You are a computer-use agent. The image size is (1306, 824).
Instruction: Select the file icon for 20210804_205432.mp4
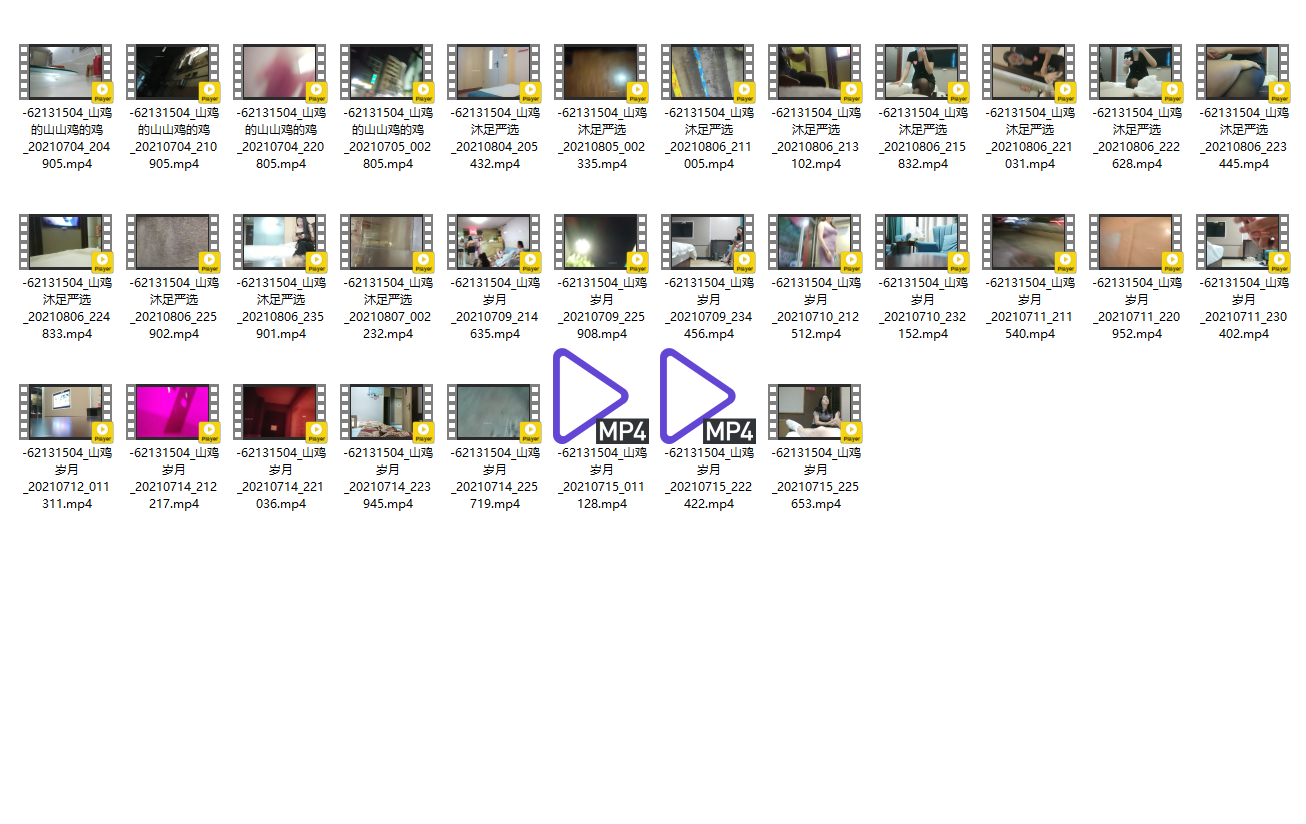point(494,73)
